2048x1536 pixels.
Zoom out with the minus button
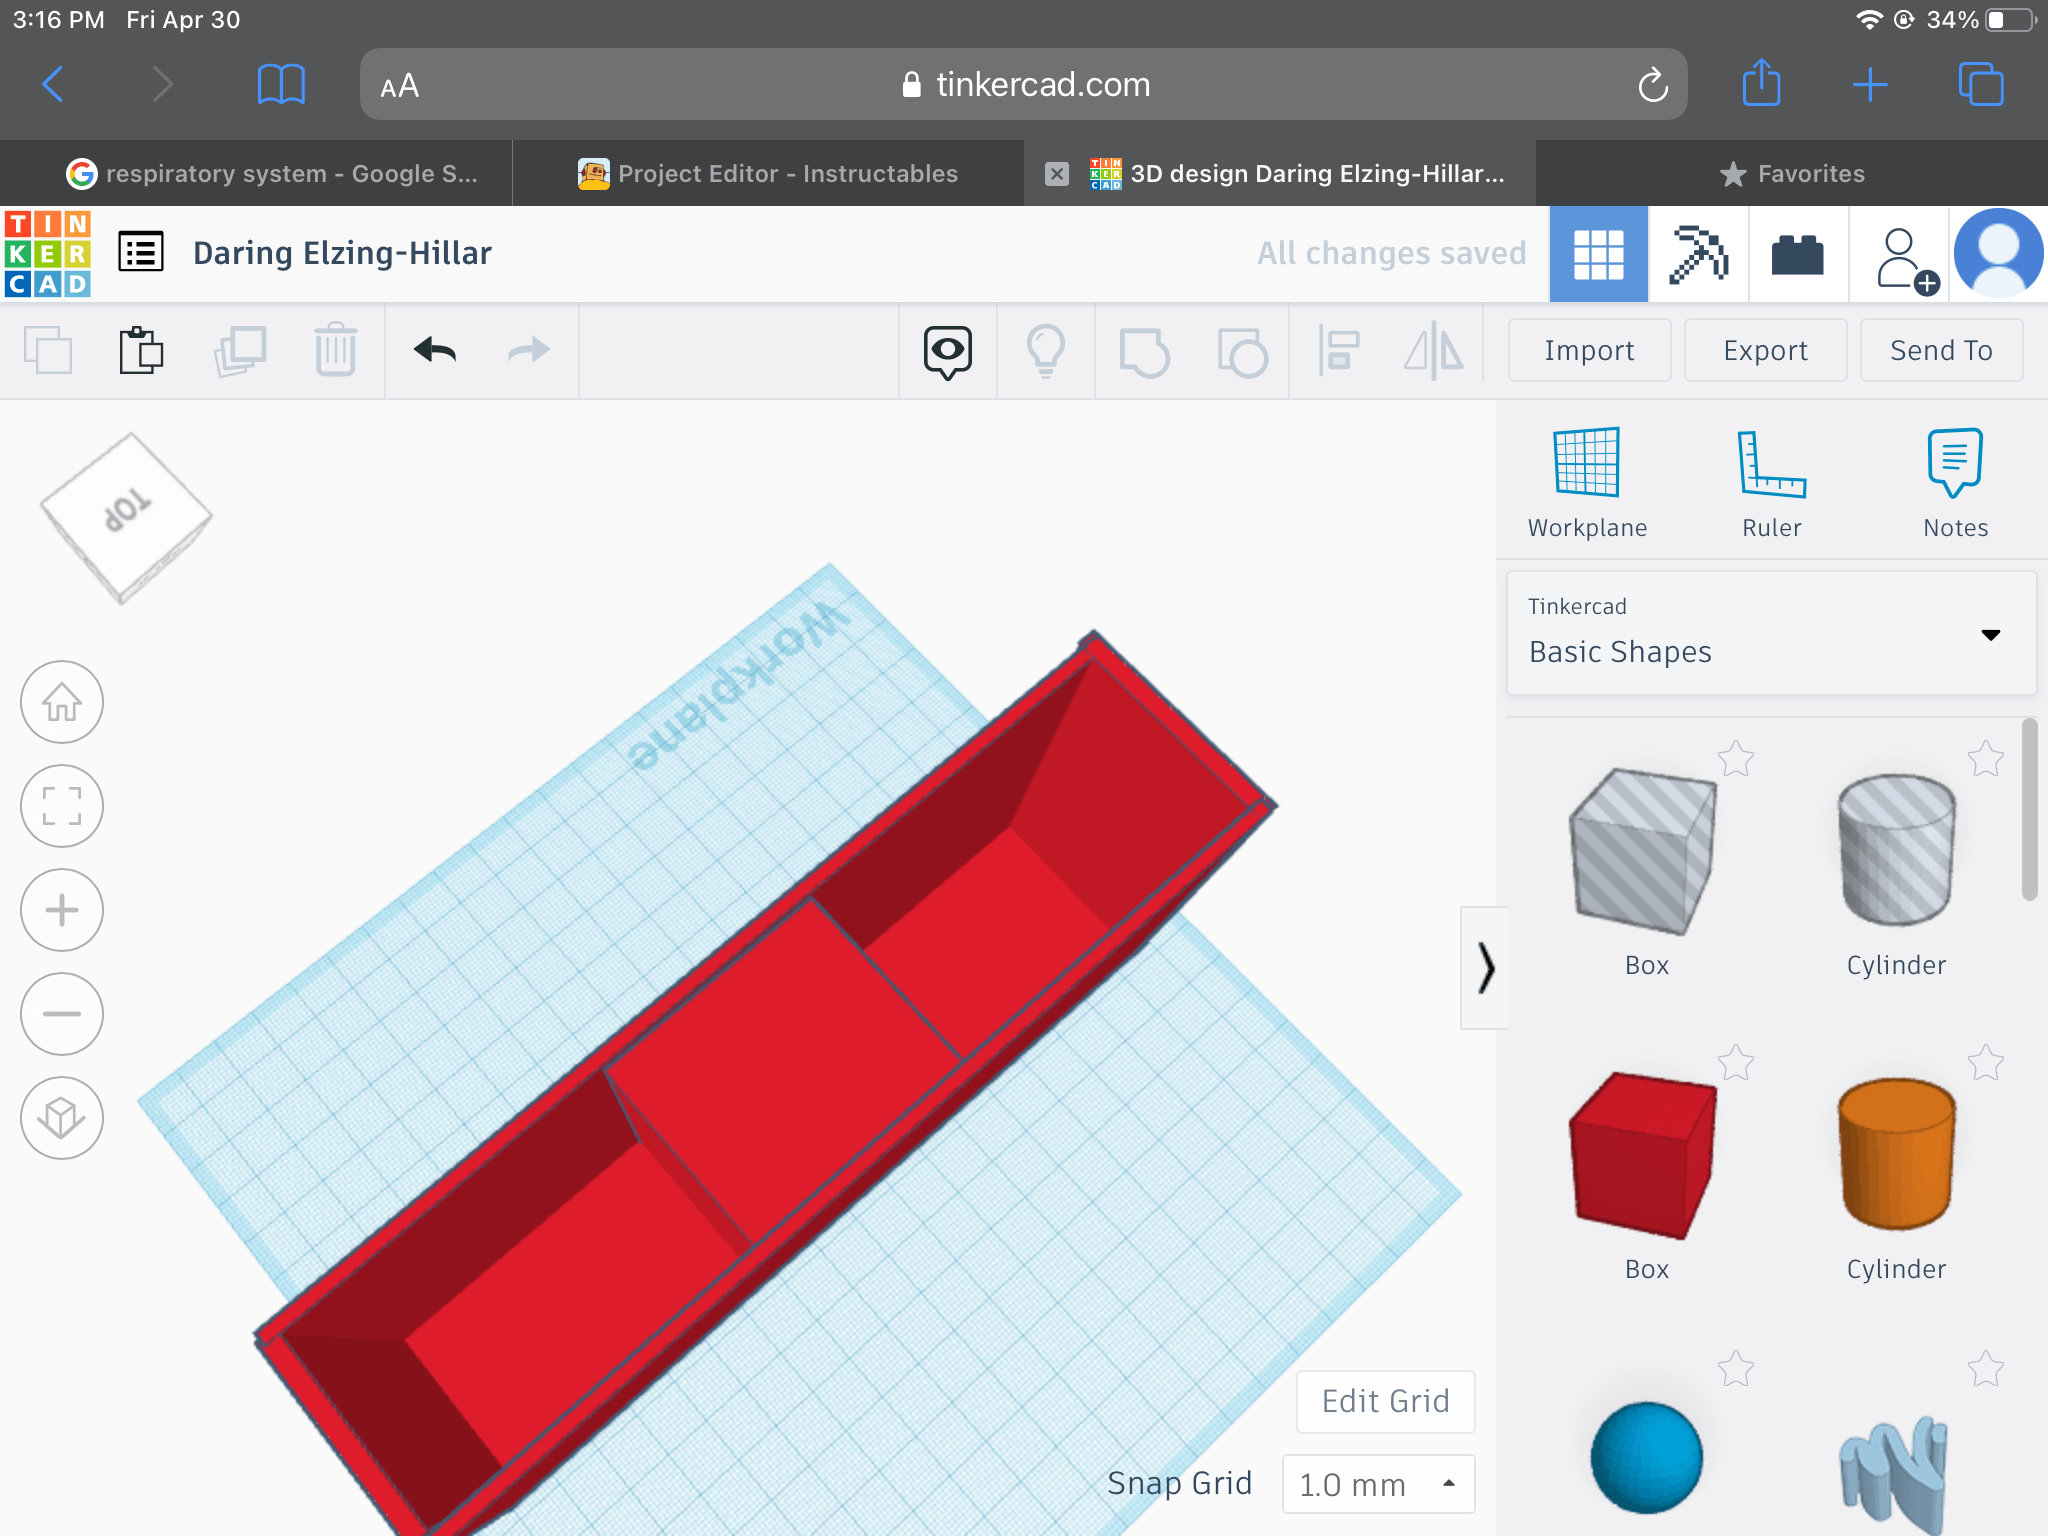point(62,1014)
